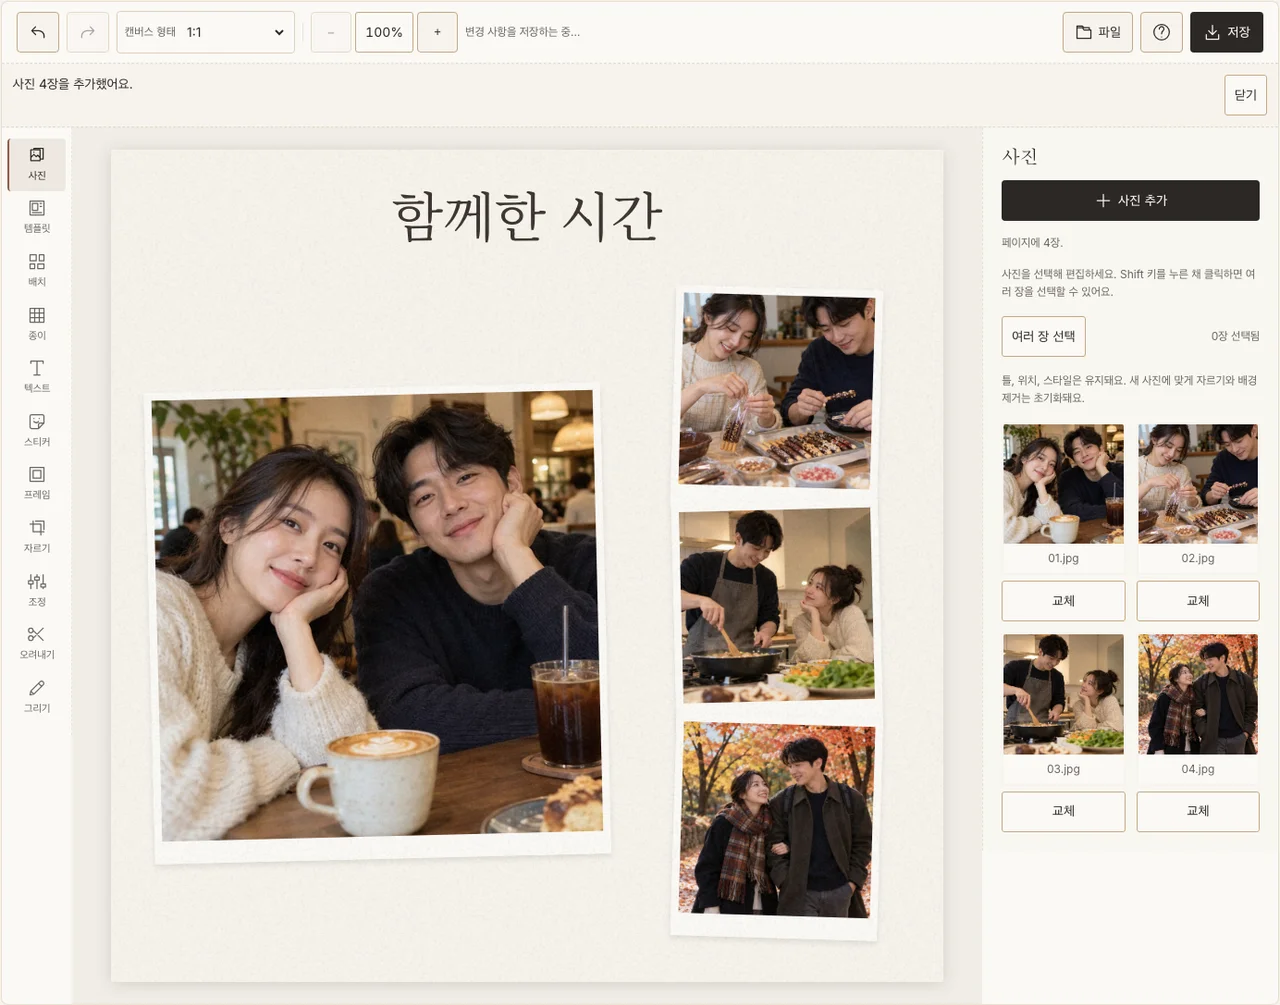Image resolution: width=1280 pixels, height=1005 pixels.
Task: Open the 종이 paper tool
Action: point(37,324)
